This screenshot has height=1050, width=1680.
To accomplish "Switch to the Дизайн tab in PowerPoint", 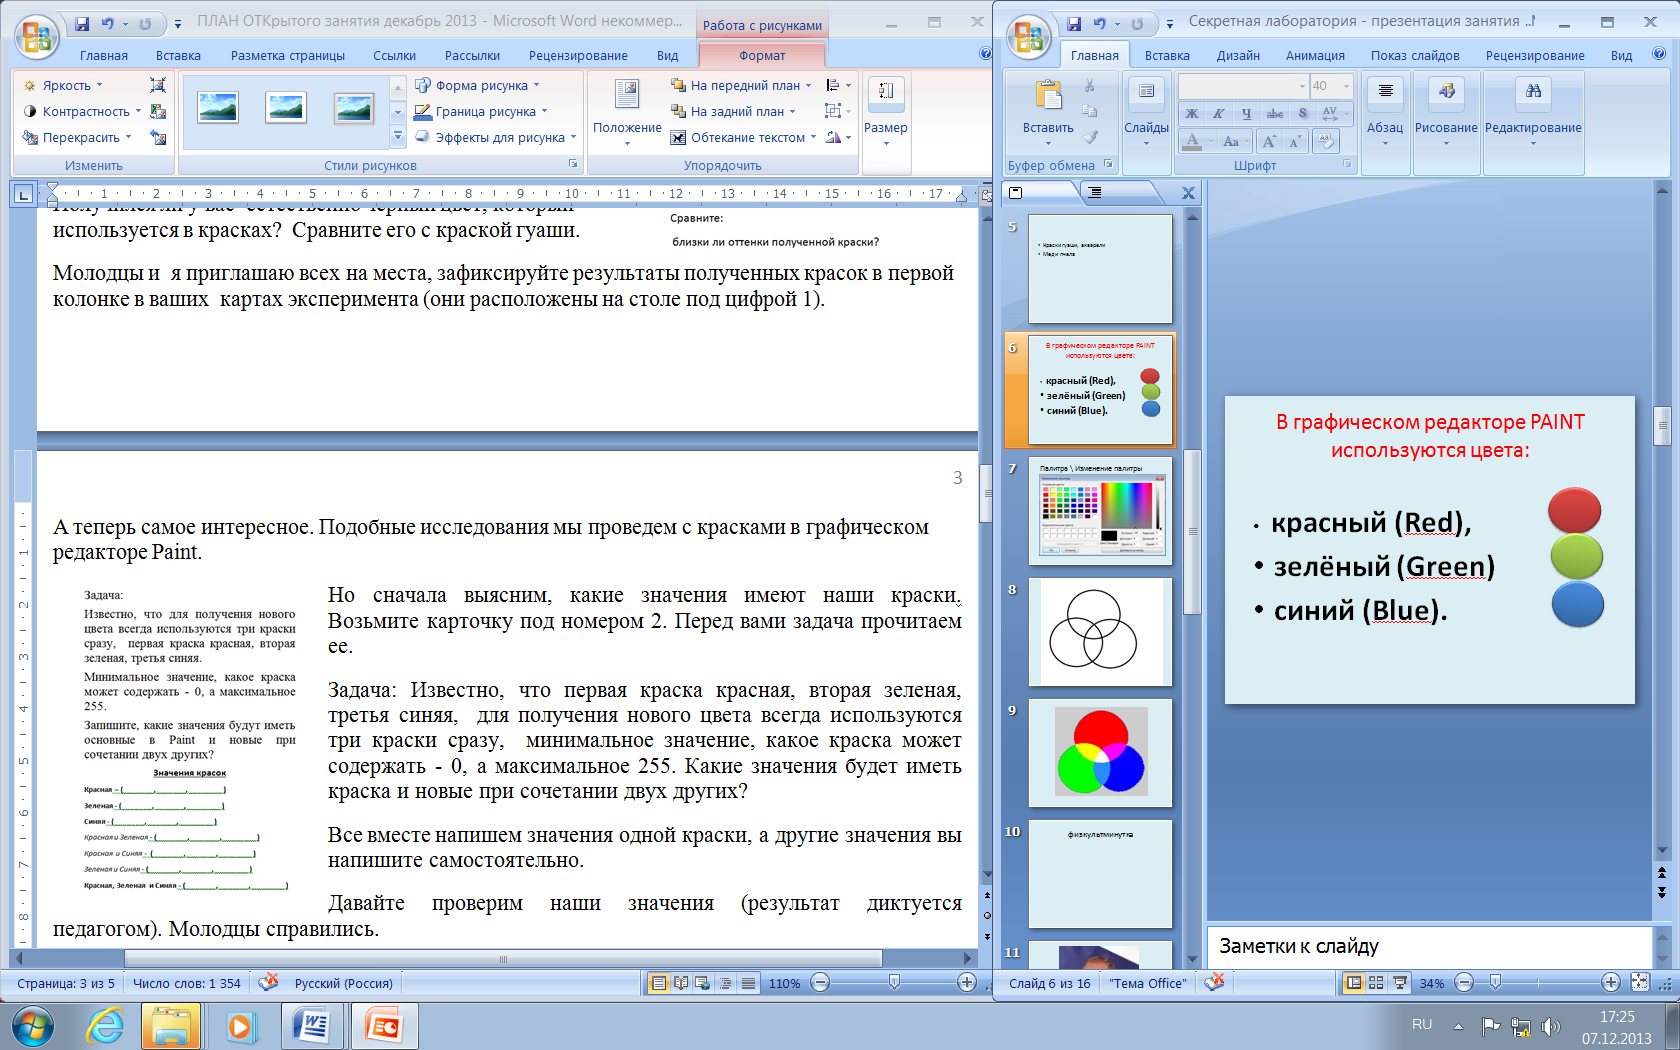I will (x=1238, y=56).
